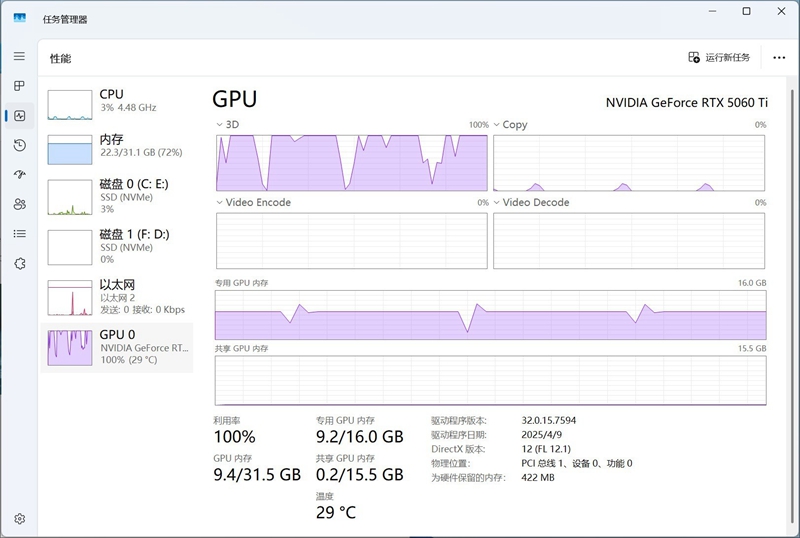Open the Video Decode graph dropdown

point(497,203)
